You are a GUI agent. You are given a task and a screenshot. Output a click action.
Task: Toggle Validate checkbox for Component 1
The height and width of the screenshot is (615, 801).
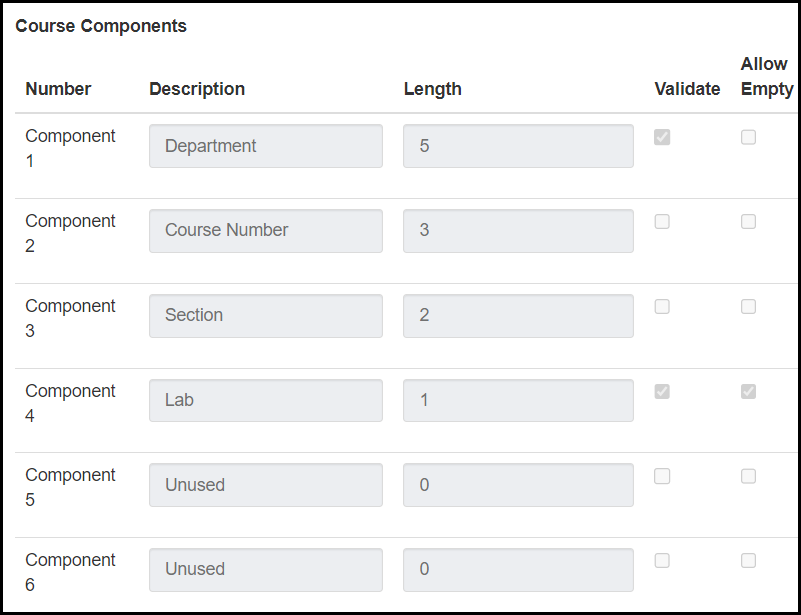662,137
